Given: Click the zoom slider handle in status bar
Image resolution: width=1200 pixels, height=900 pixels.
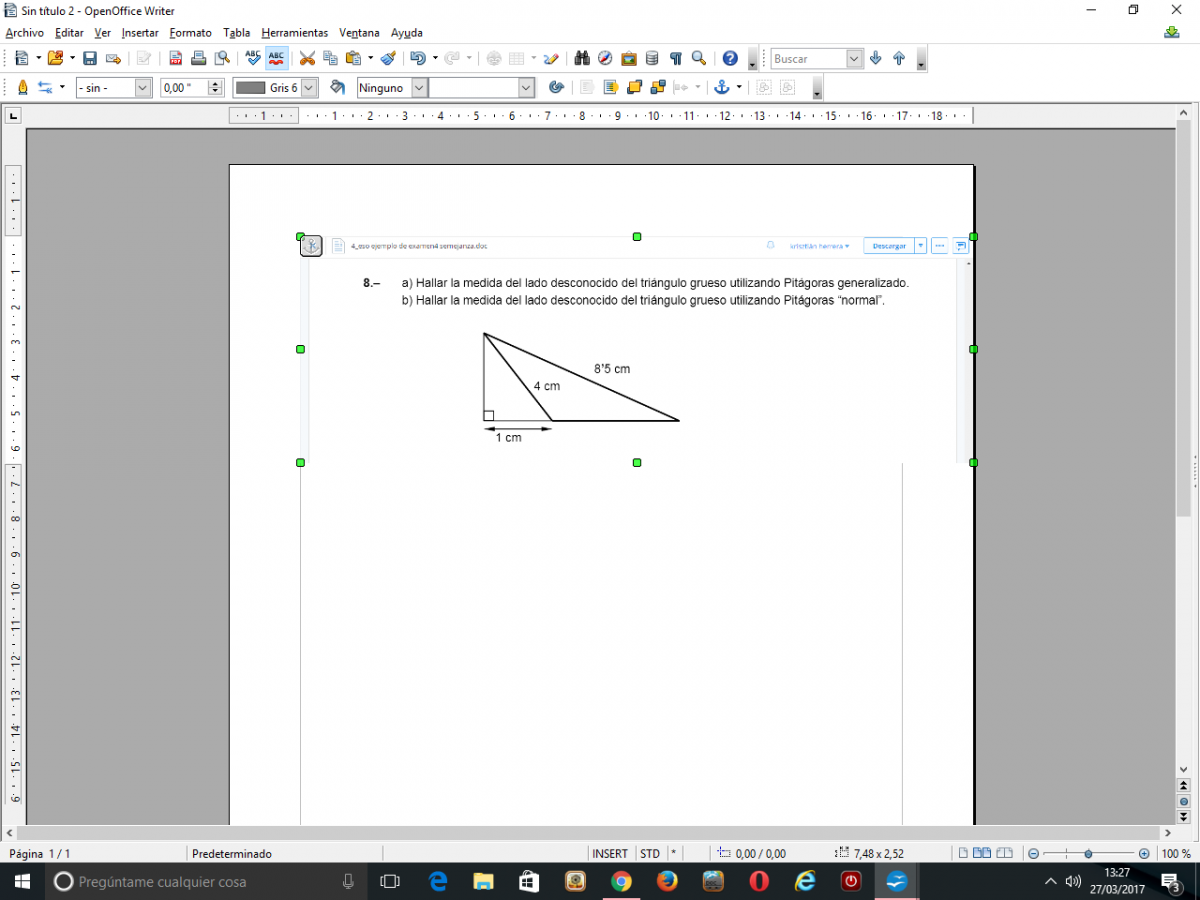Looking at the screenshot, I should [1088, 854].
